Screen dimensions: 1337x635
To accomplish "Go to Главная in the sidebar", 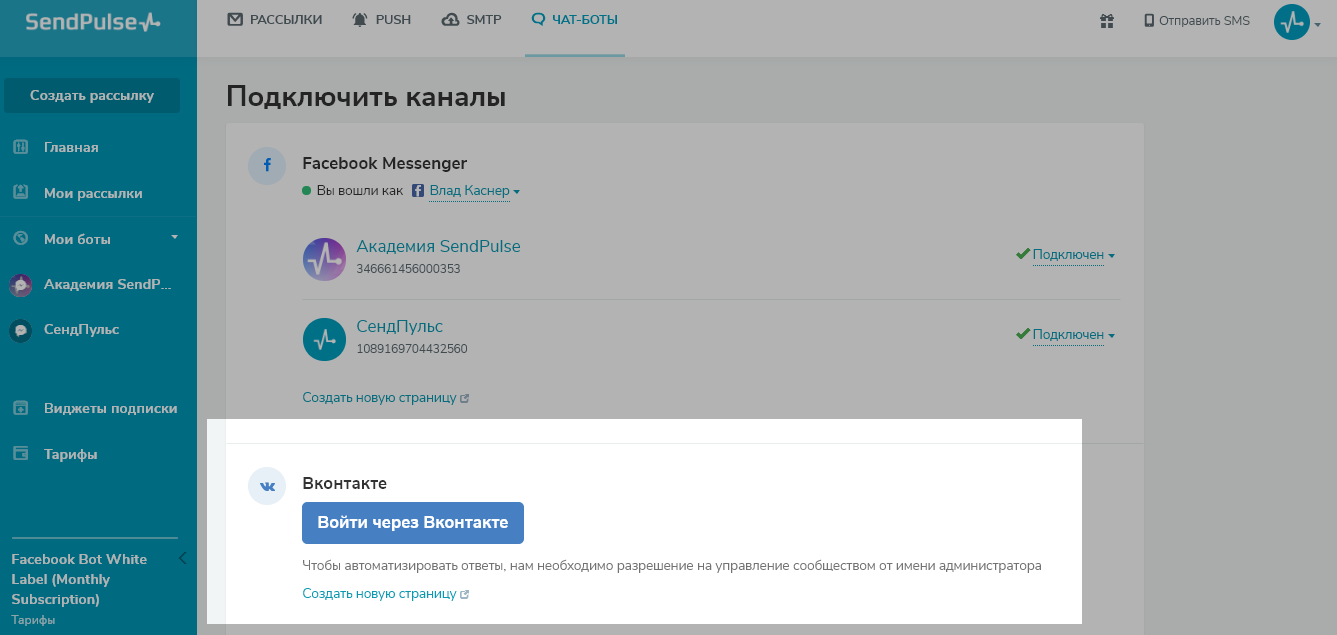I will (x=71, y=147).
